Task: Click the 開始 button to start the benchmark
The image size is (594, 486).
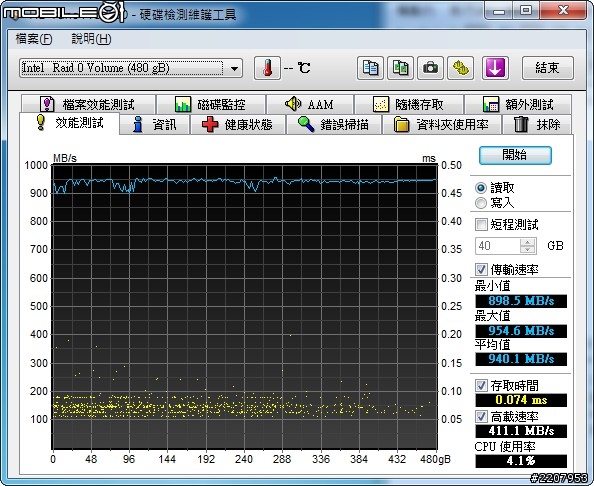Action: (x=515, y=155)
